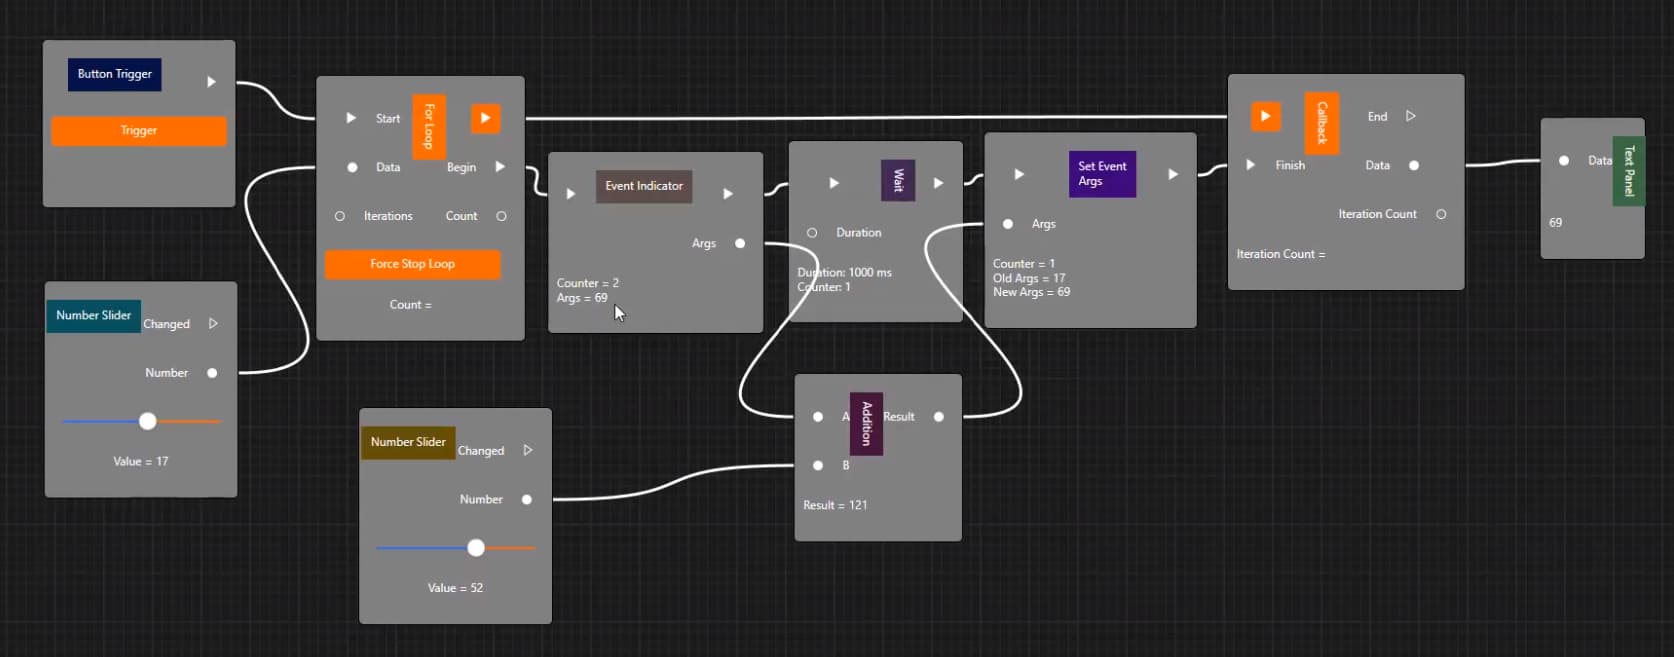Click the Callback Finish input arrow
The image size is (1674, 657).
[x=1250, y=165]
